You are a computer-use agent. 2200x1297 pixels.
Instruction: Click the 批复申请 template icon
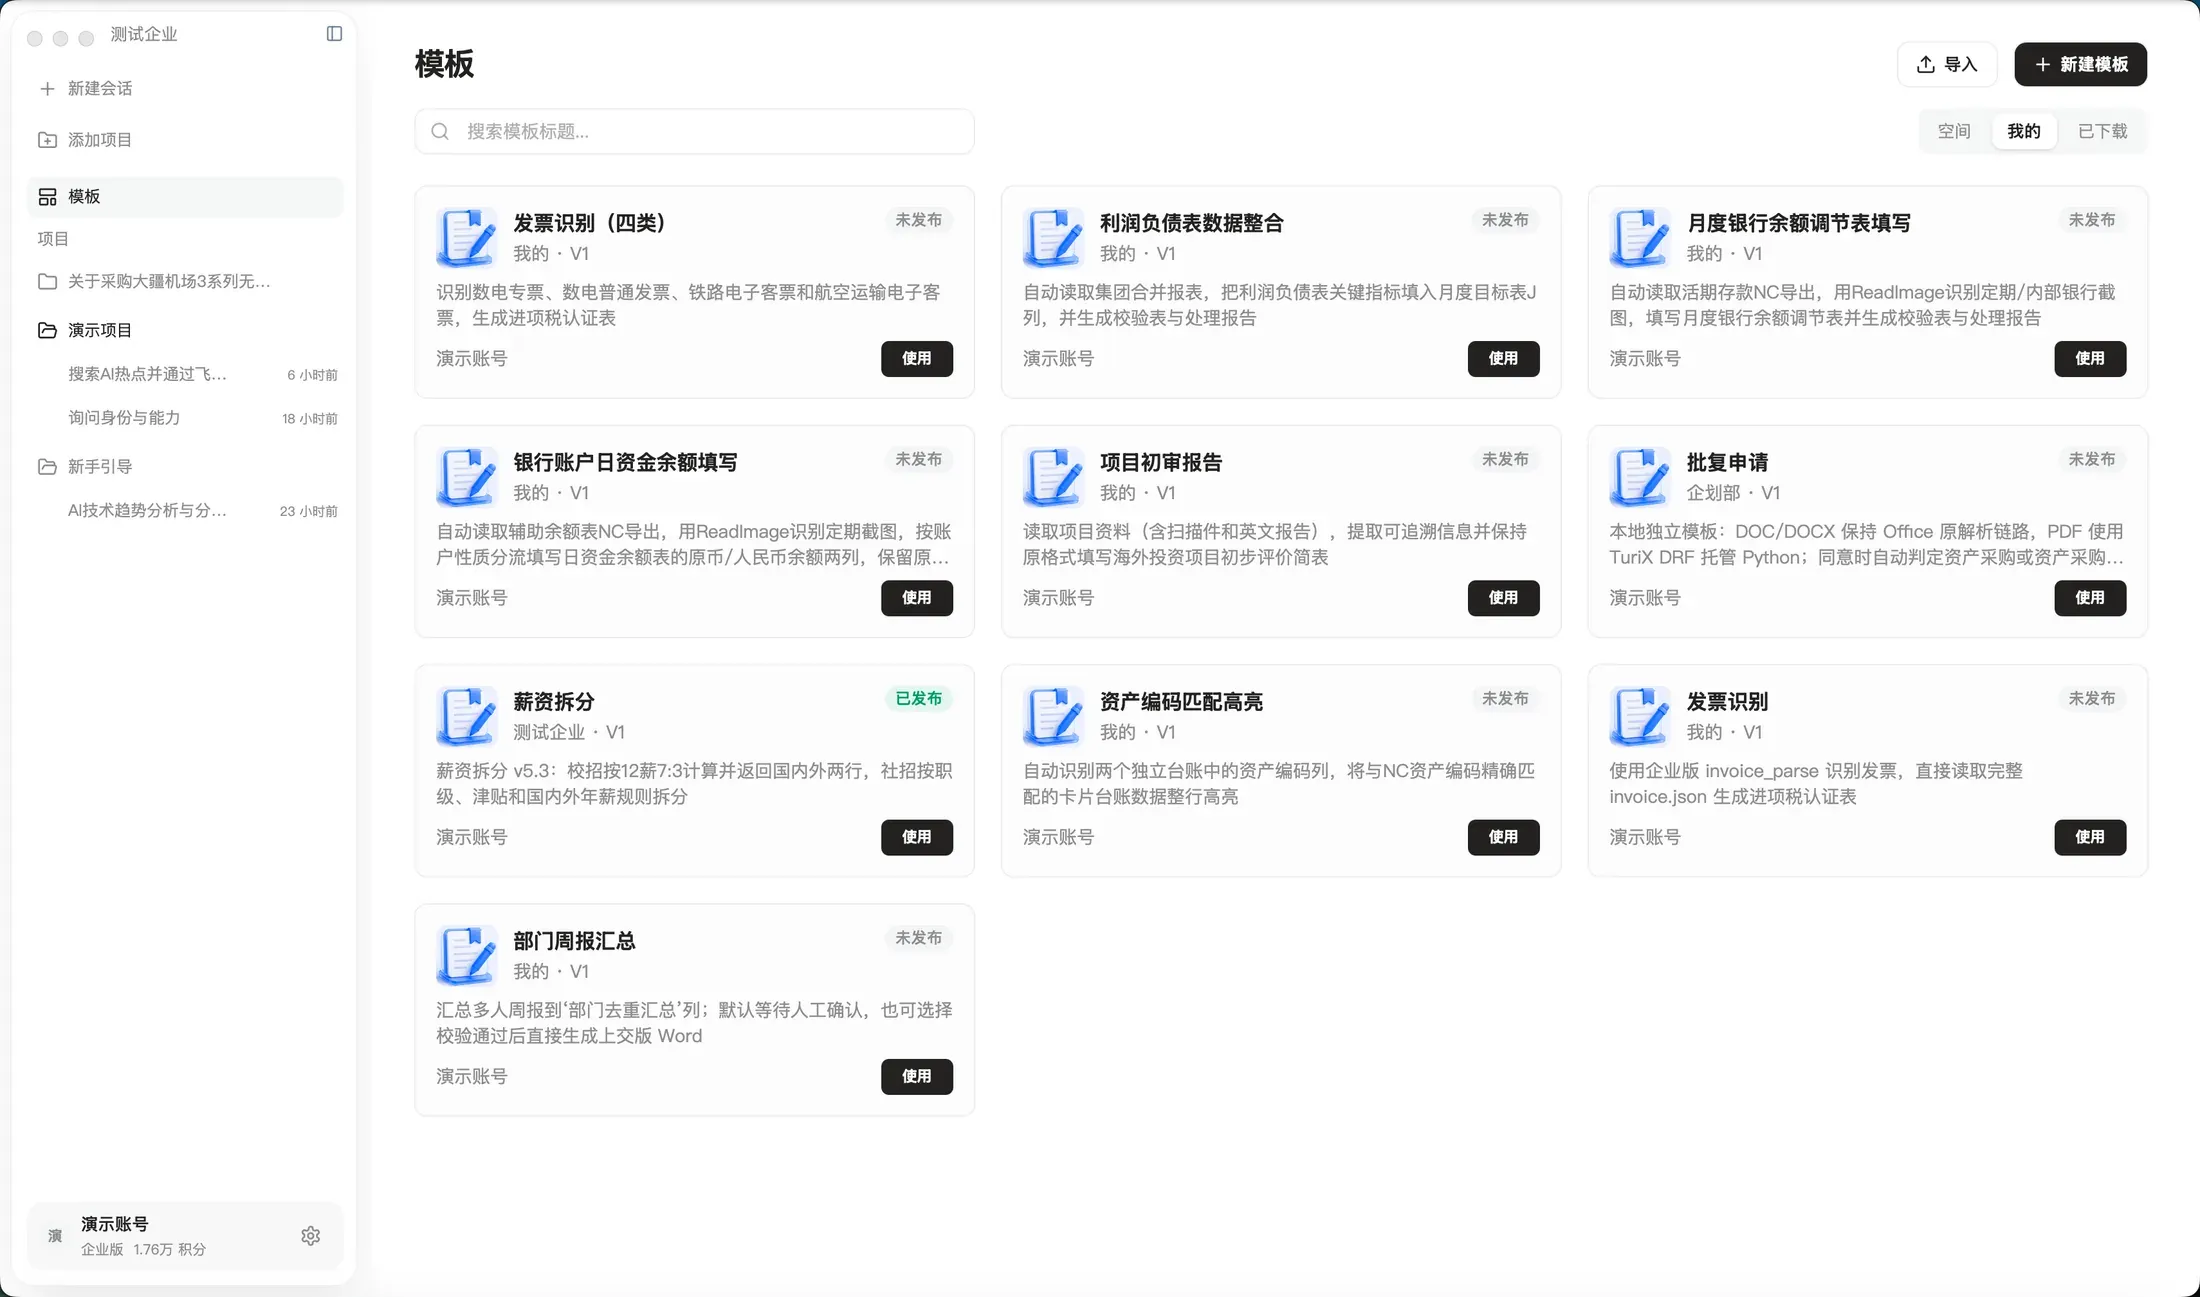coord(1640,476)
